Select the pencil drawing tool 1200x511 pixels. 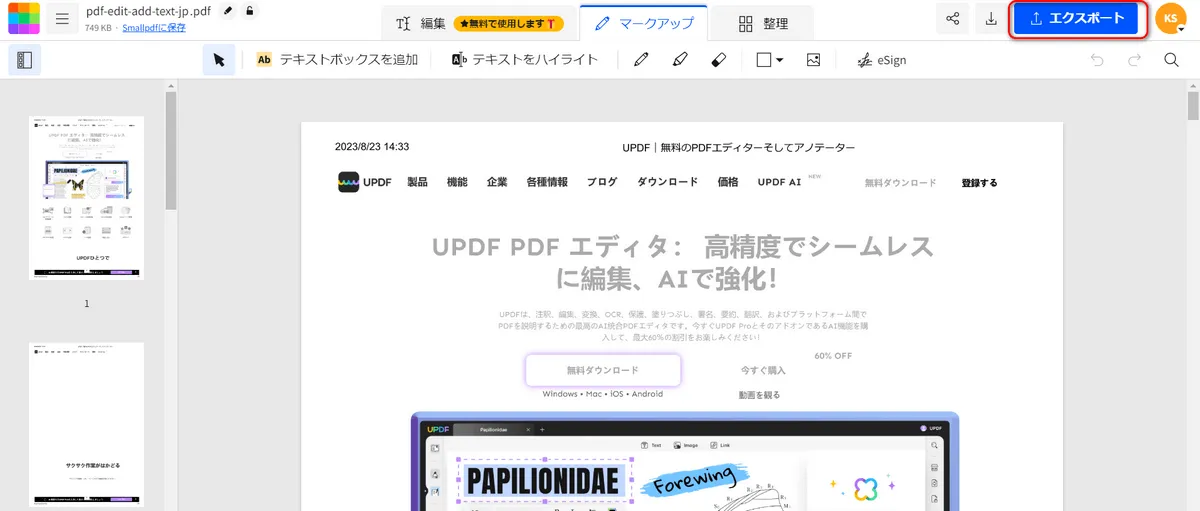pos(641,60)
